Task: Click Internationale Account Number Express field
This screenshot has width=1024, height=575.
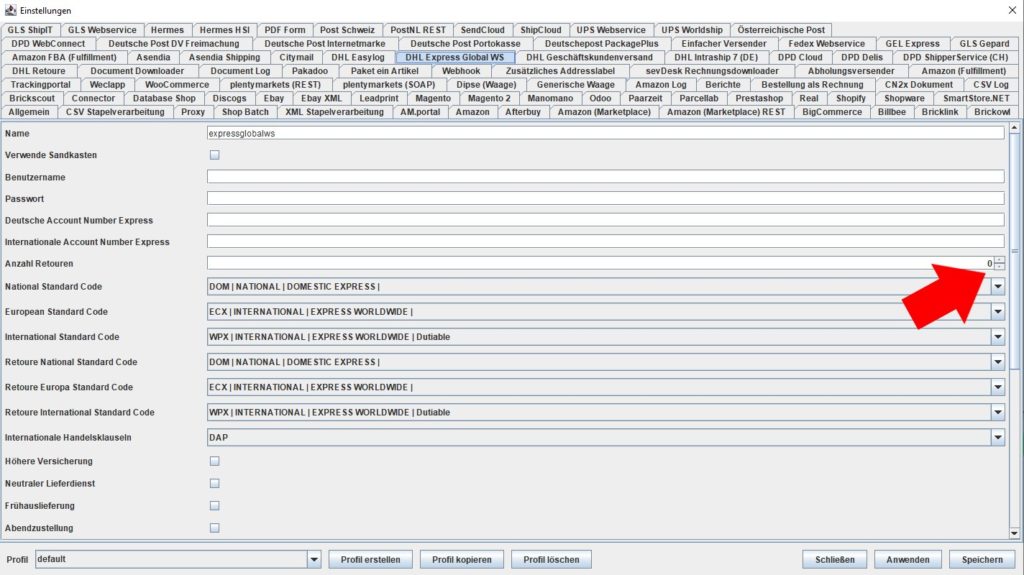Action: point(605,242)
